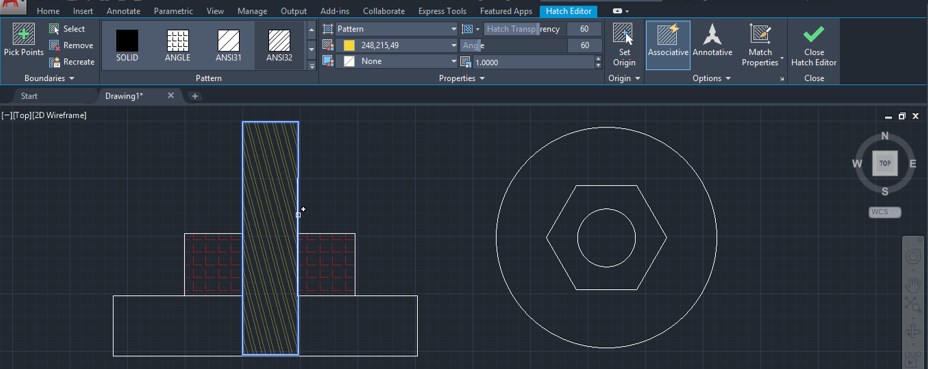This screenshot has height=369, width=928.
Task: Click the hatch pattern scale icon
Action: (465, 62)
